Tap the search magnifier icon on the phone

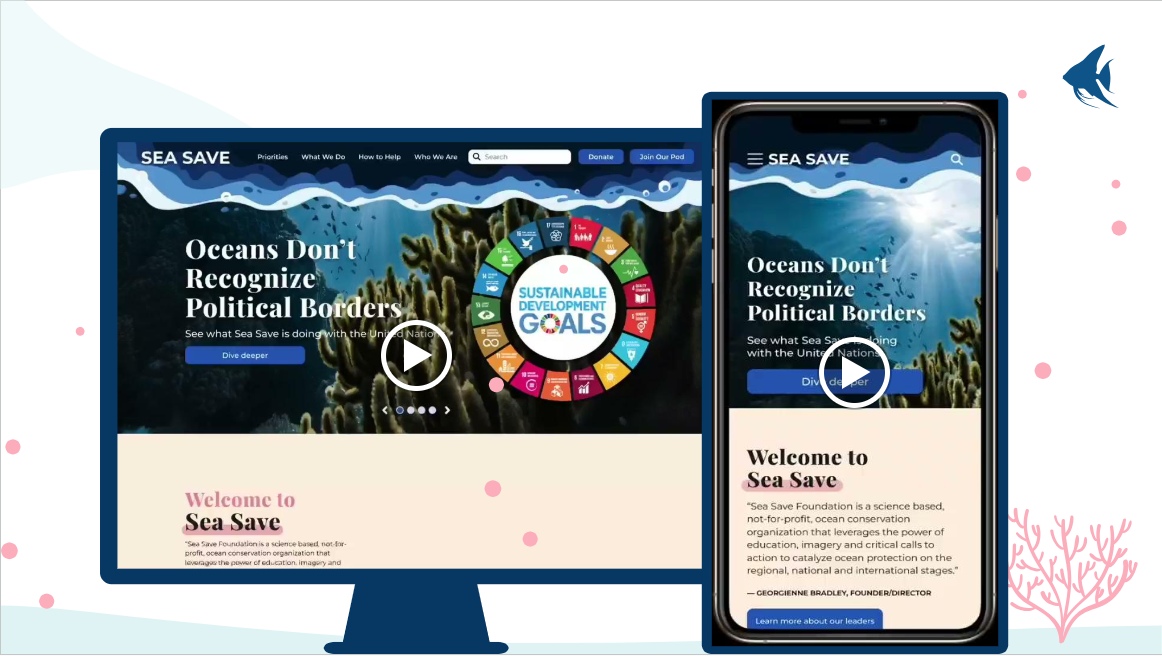(957, 159)
